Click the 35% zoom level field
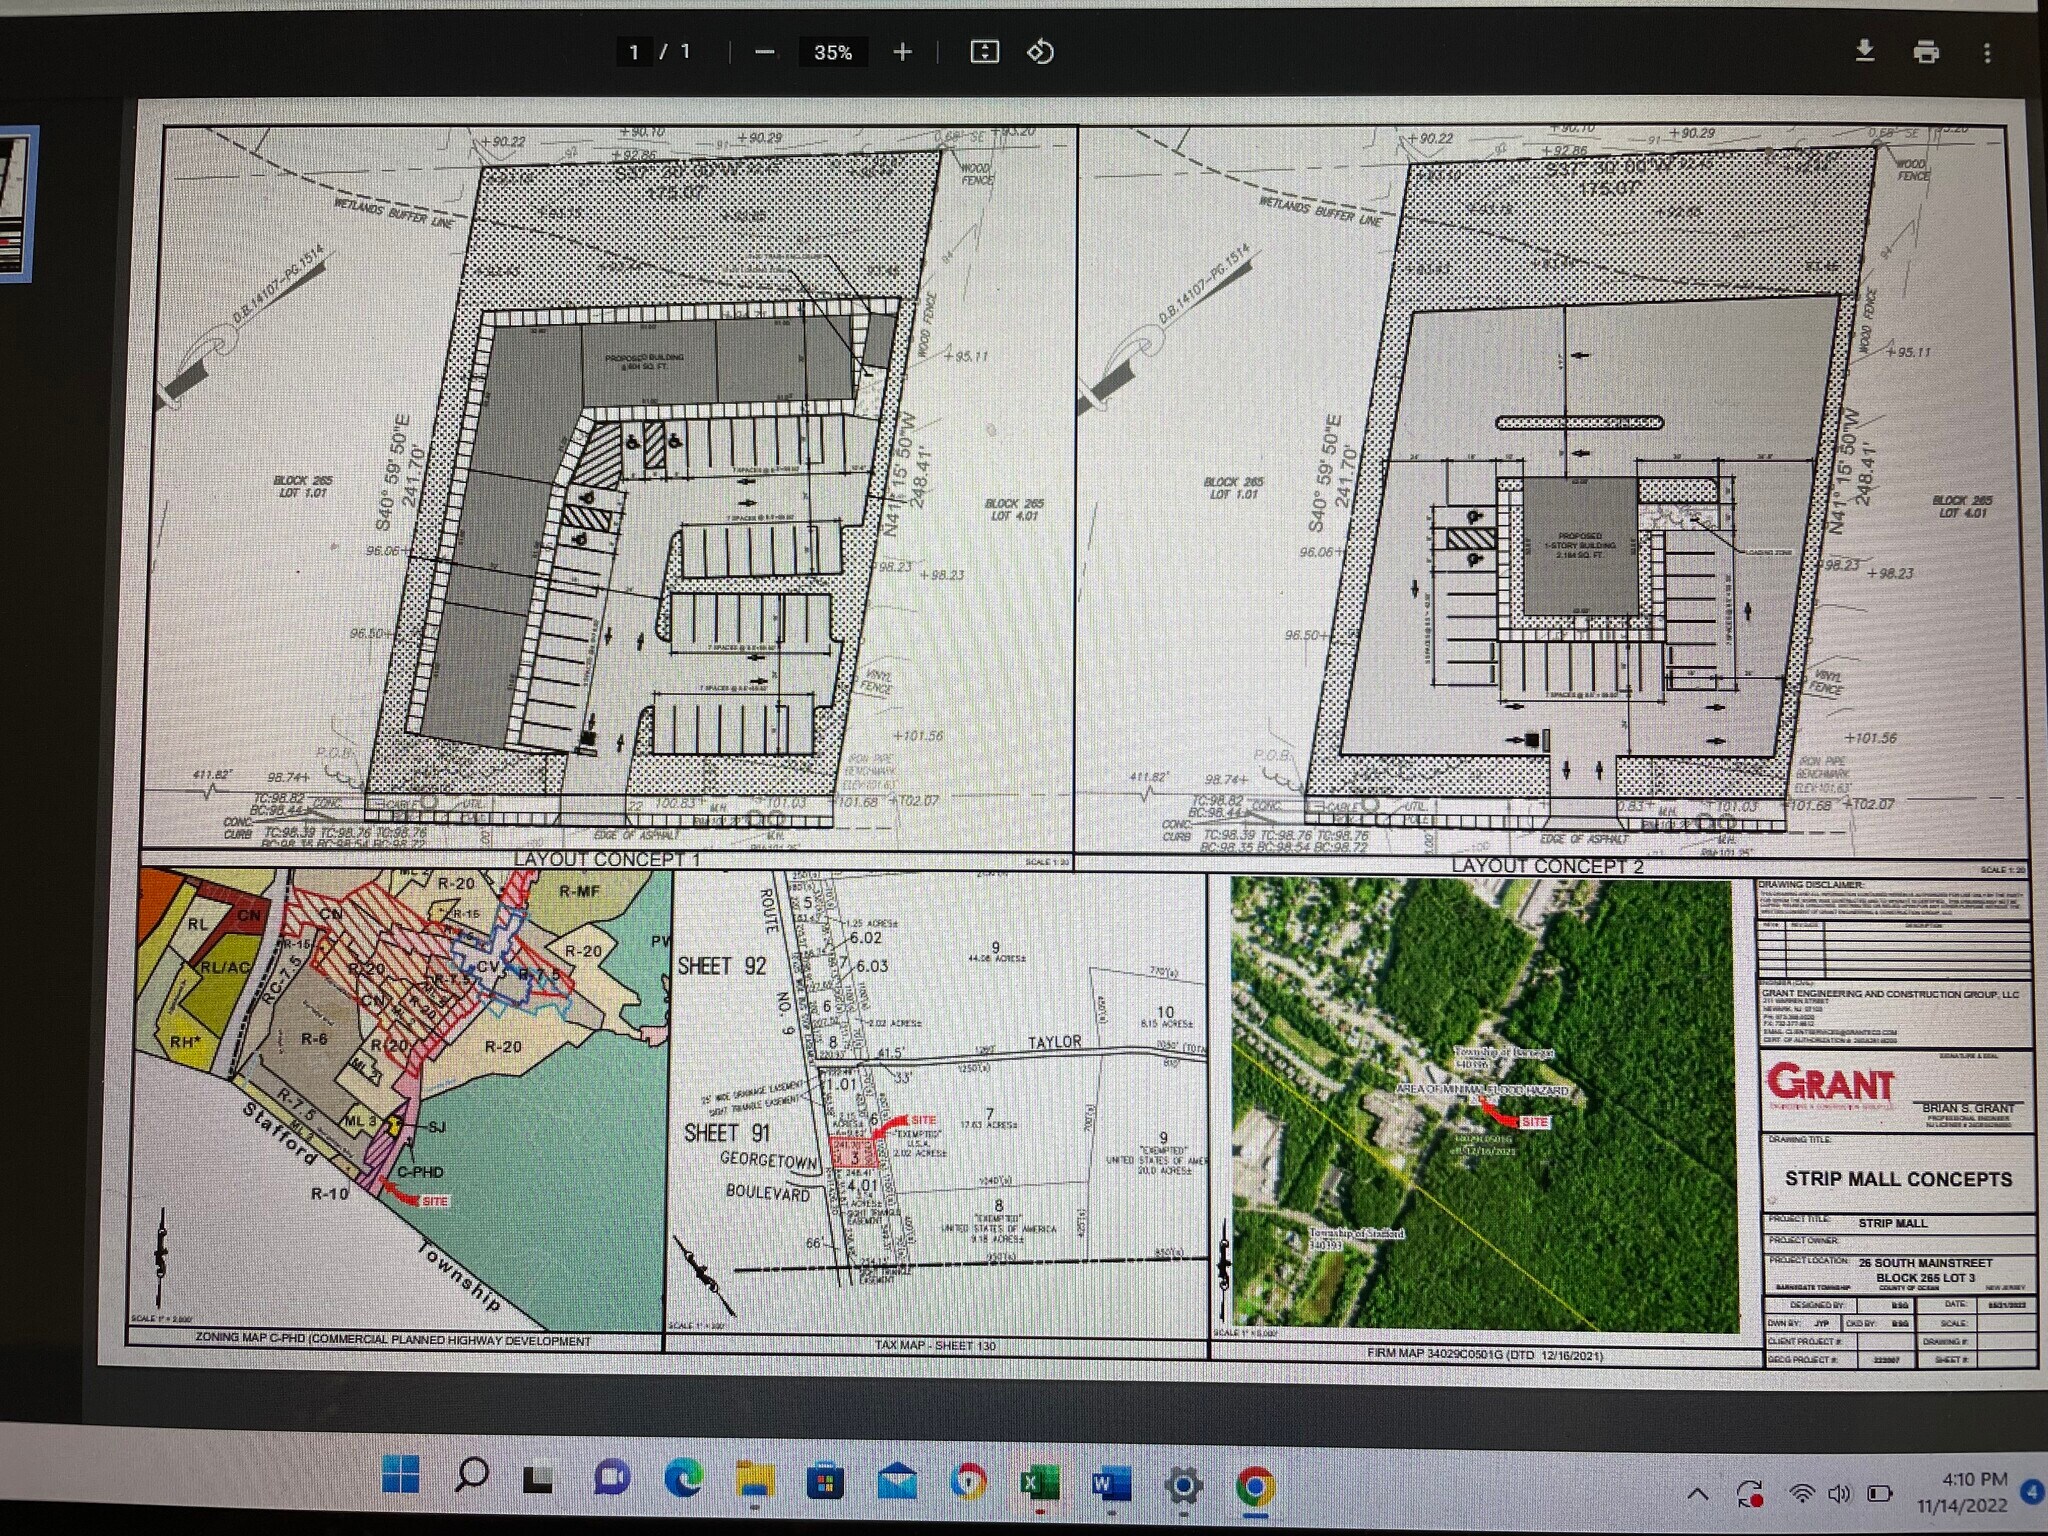The image size is (2048, 1536). (832, 52)
